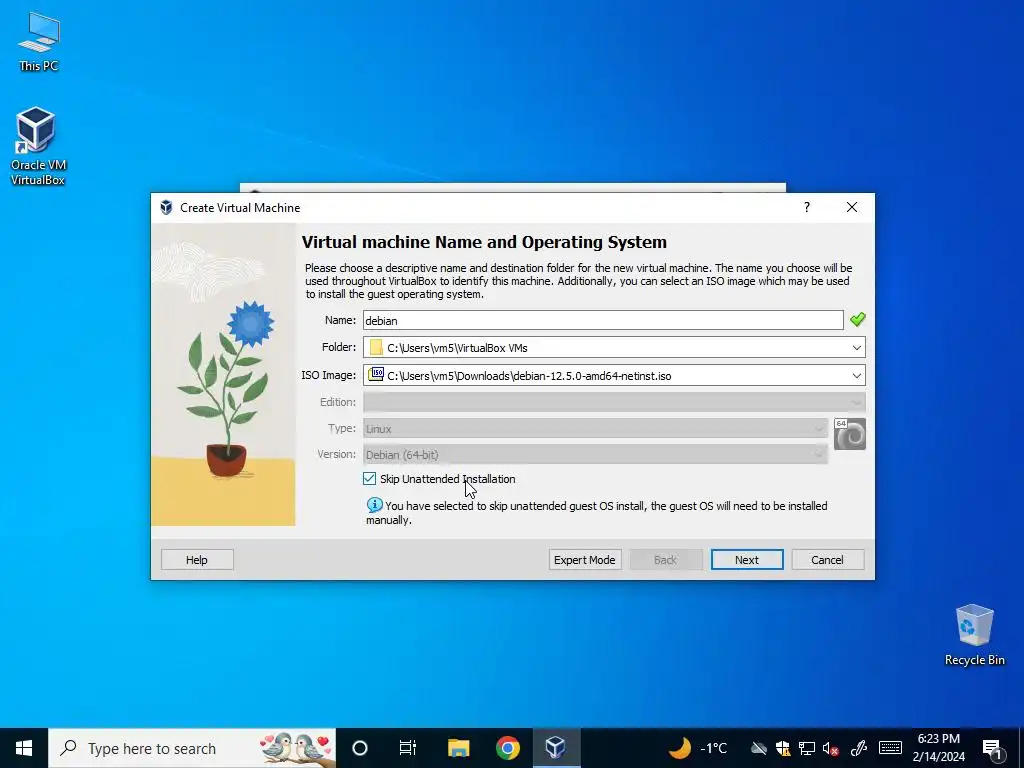
Task: Click the moon weather icon in taskbar
Action: 680,748
